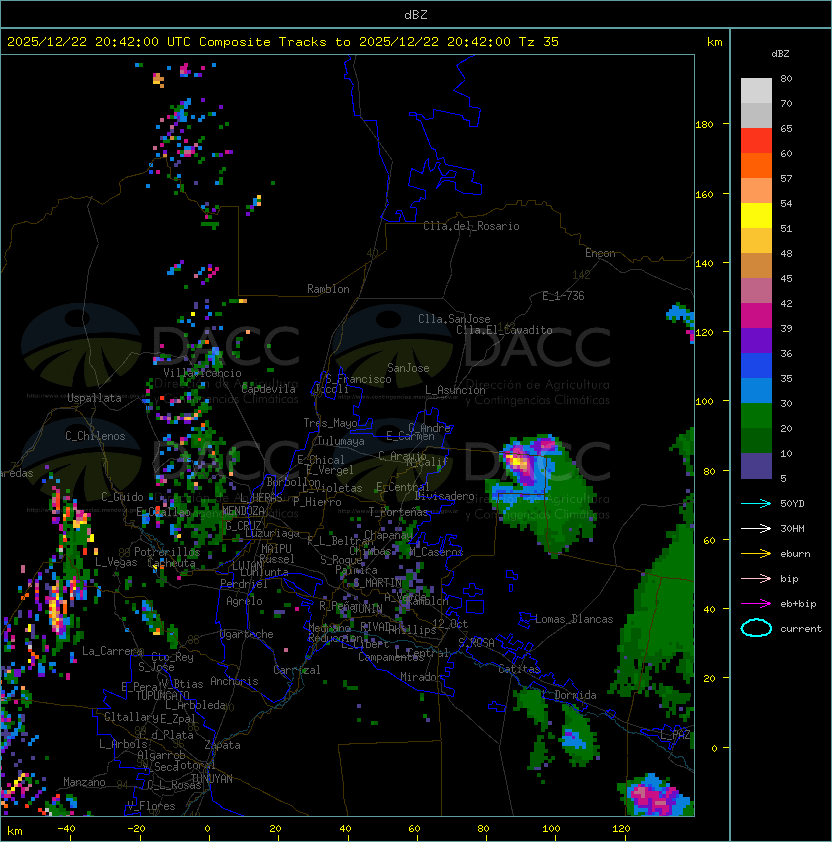Click the 65 value on dBZ scale
The width and height of the screenshot is (832, 842).
(x=786, y=128)
